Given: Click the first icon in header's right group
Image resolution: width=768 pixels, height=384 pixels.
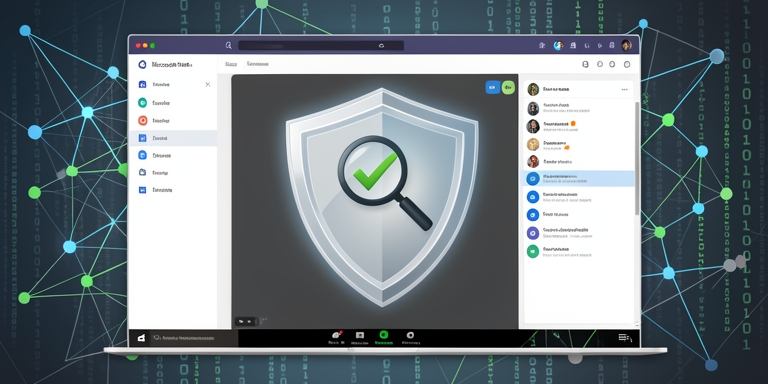Looking at the screenshot, I should pos(584,64).
